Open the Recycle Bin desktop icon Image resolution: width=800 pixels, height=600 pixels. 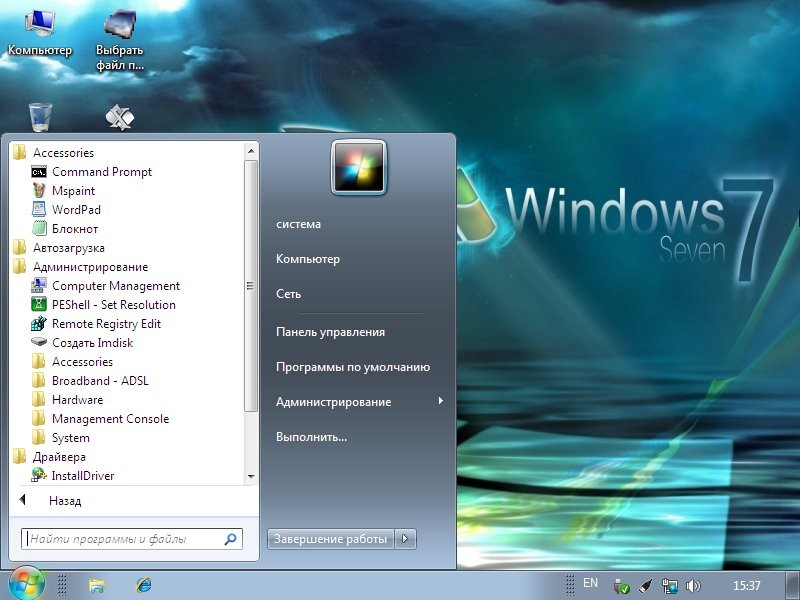[x=40, y=117]
